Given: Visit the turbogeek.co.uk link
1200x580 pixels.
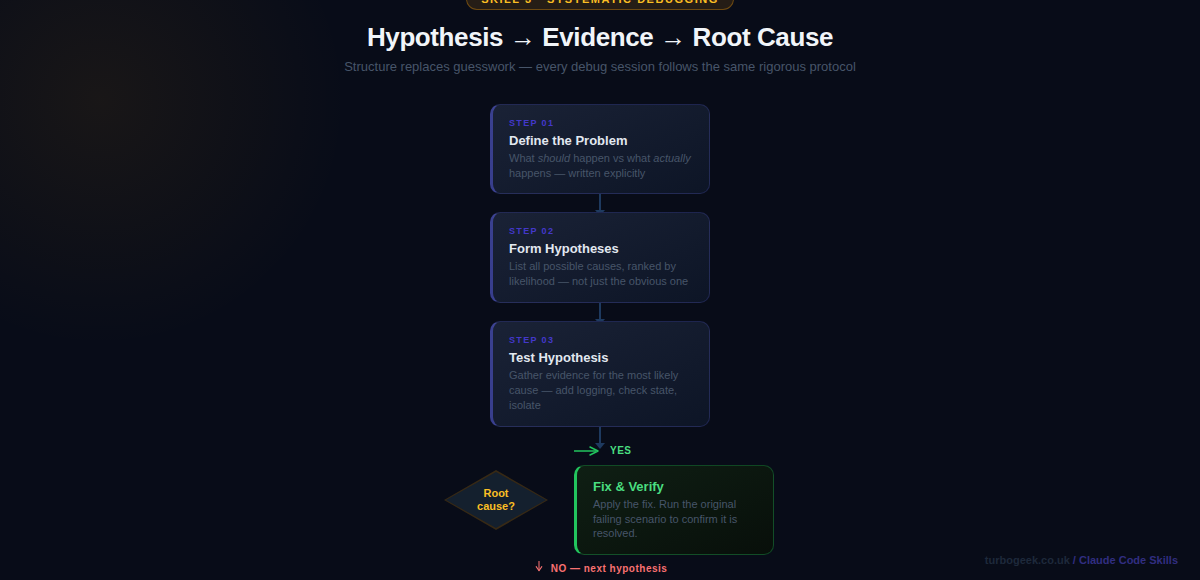Looking at the screenshot, I should [x=1027, y=560].
